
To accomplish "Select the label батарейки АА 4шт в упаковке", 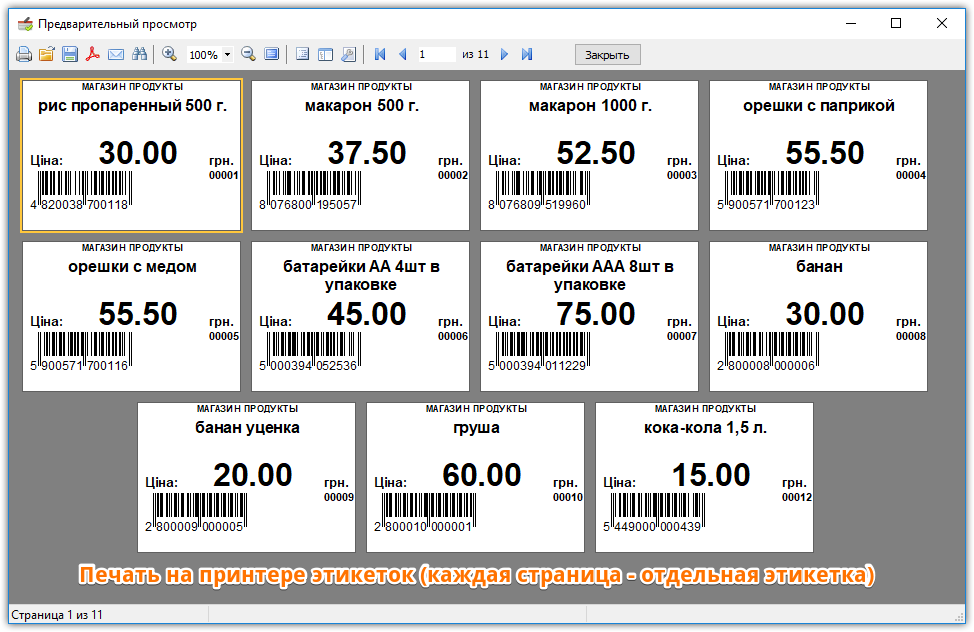I will click(360, 316).
